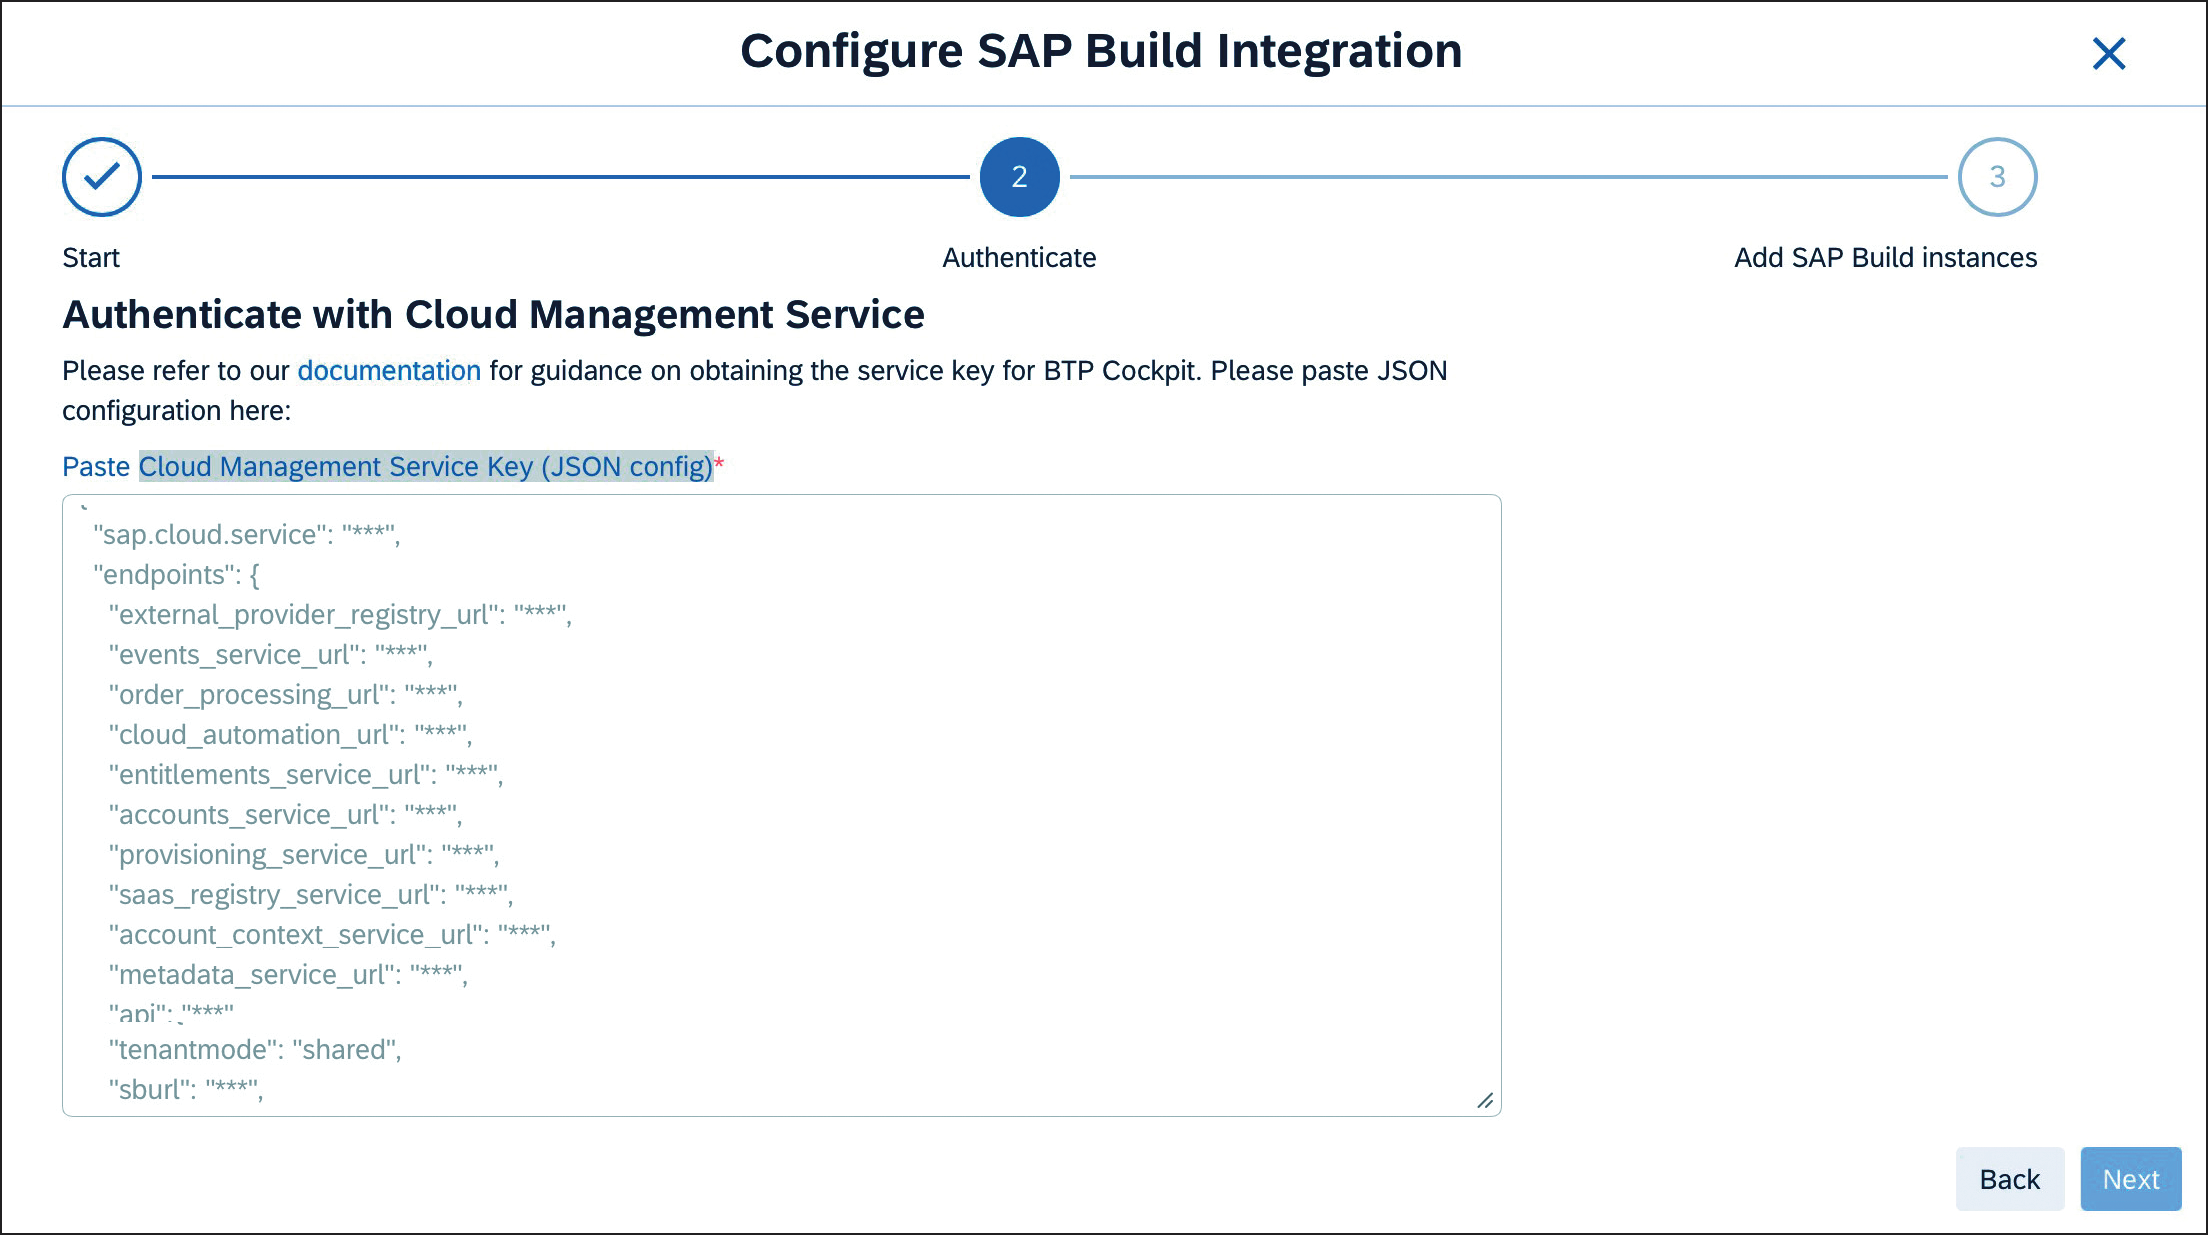Screen dimensions: 2208x1235
Task: Click the "sap.cloud.service" line in the textarea
Action: pyautogui.click(x=246, y=535)
